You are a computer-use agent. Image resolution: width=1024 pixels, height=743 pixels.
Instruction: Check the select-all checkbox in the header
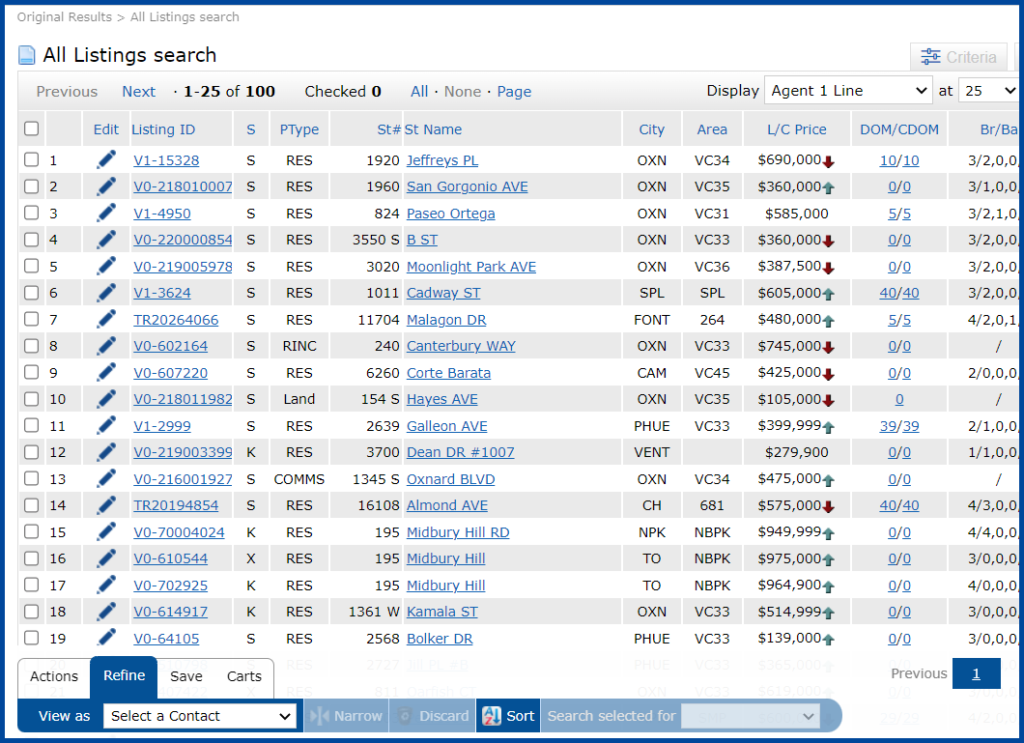pyautogui.click(x=31, y=128)
